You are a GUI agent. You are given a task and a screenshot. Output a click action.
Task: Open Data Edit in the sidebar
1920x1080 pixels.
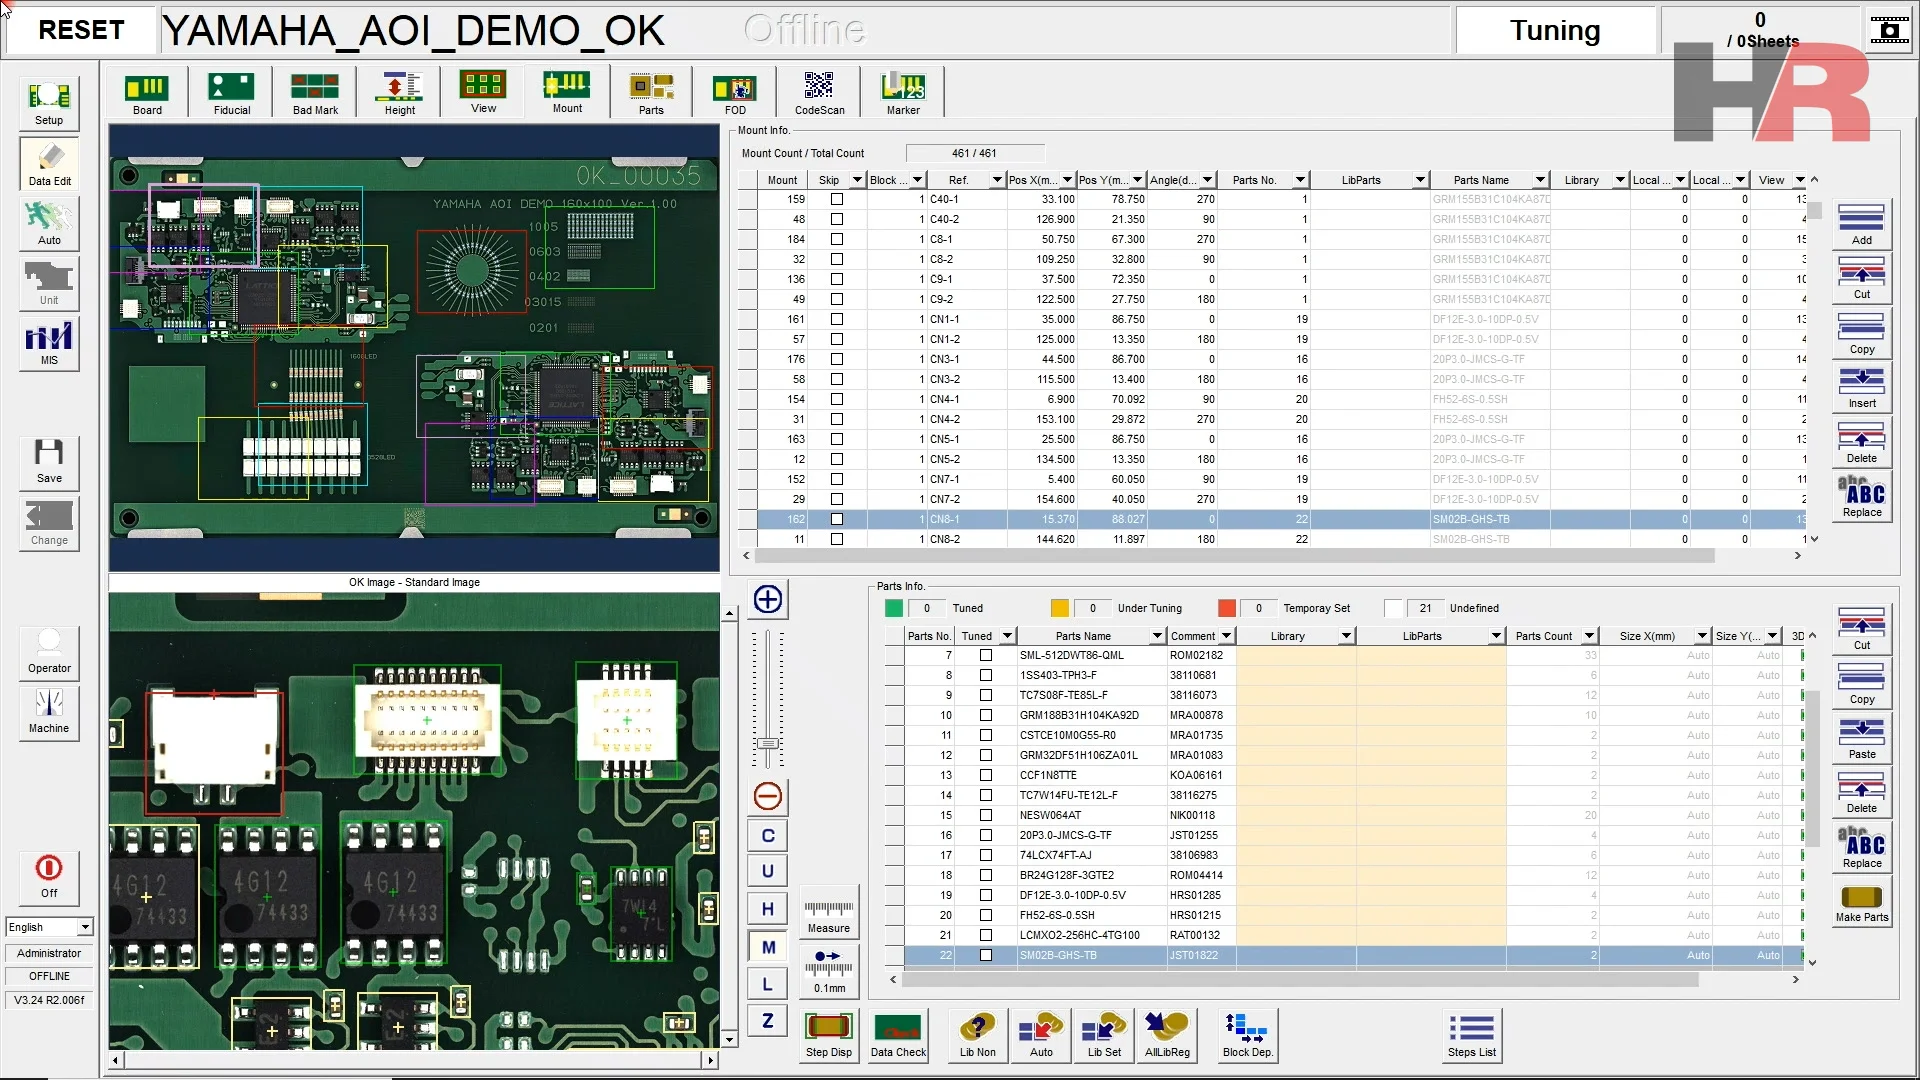(x=49, y=164)
